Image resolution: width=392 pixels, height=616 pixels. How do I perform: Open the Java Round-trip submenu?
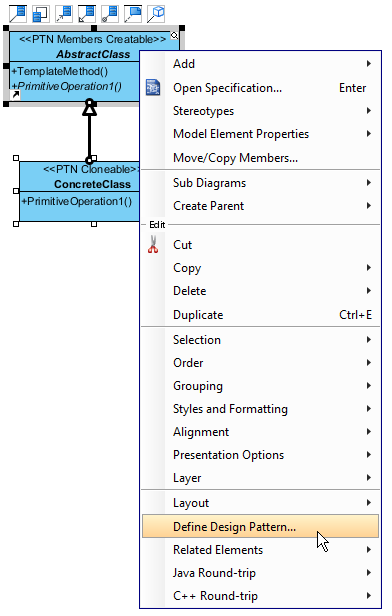(x=260, y=572)
